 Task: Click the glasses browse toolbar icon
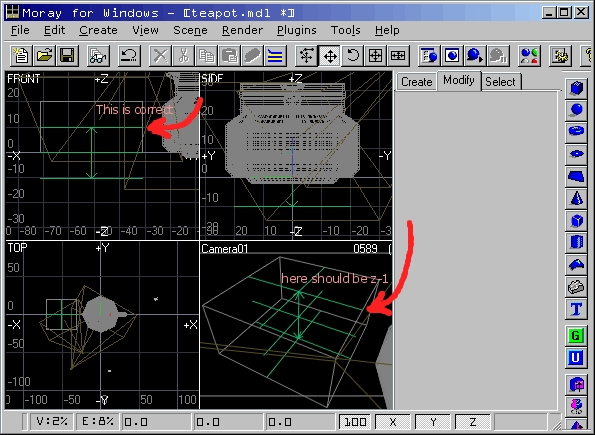98,56
